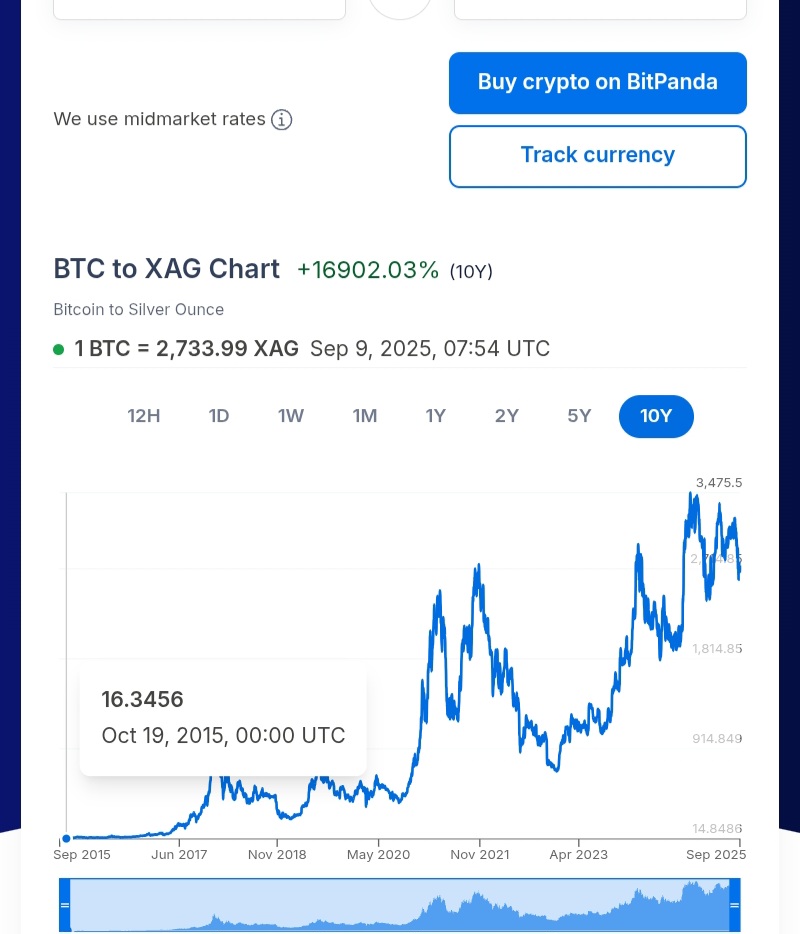Click the Track currency button
This screenshot has width=800, height=934.
pyautogui.click(x=597, y=156)
